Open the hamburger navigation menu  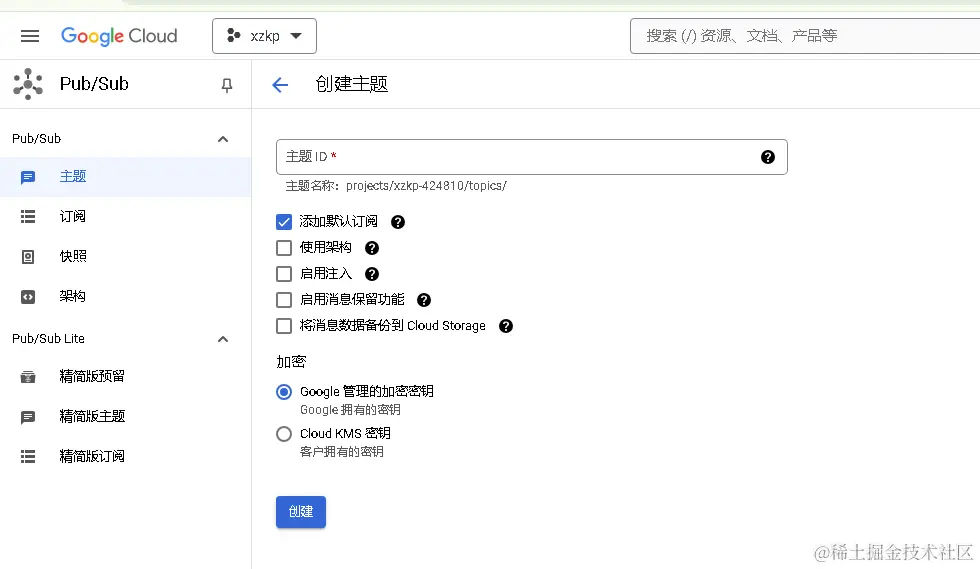pos(29,36)
